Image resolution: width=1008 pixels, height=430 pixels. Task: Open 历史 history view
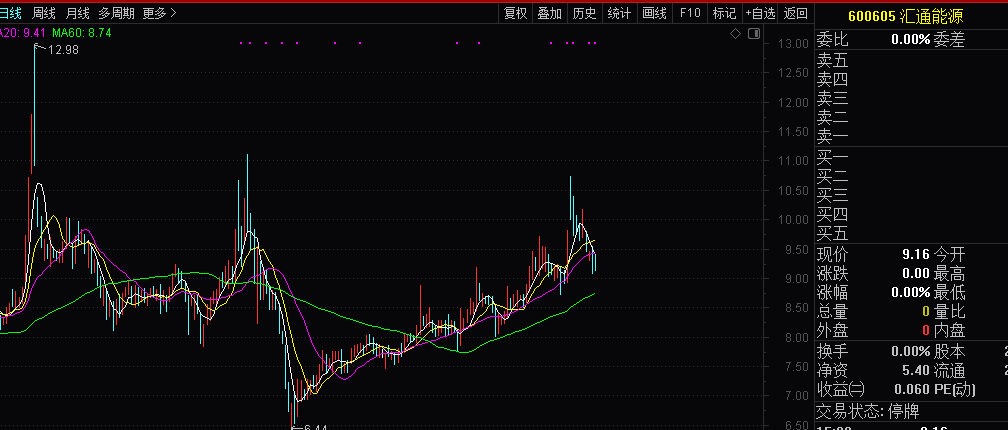[584, 13]
